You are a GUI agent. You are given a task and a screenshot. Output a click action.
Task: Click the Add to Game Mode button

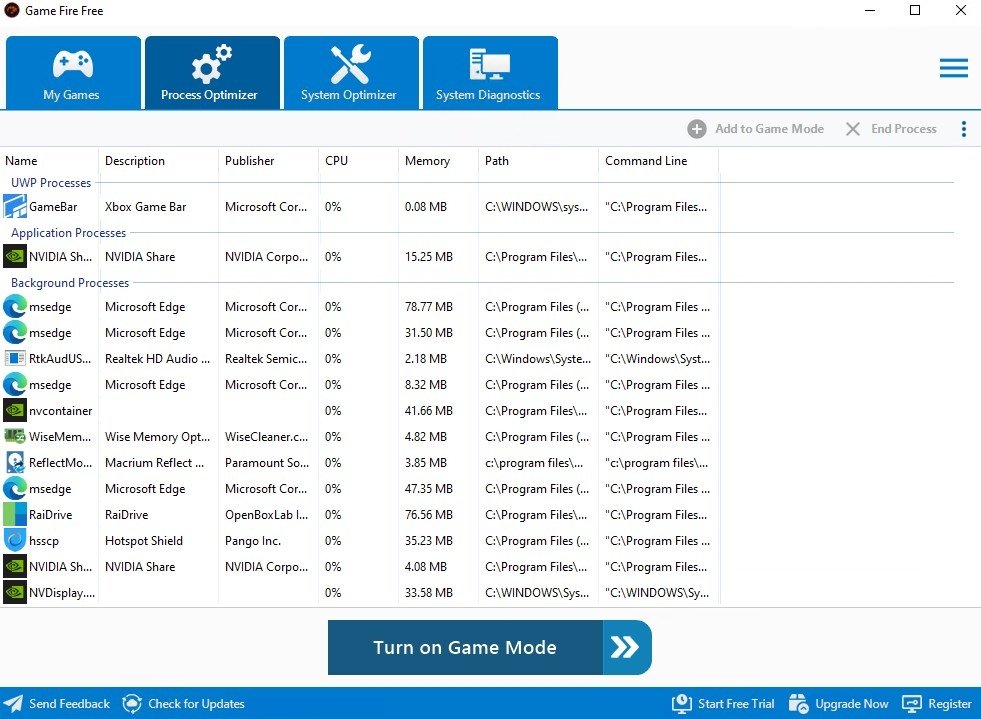pos(755,129)
